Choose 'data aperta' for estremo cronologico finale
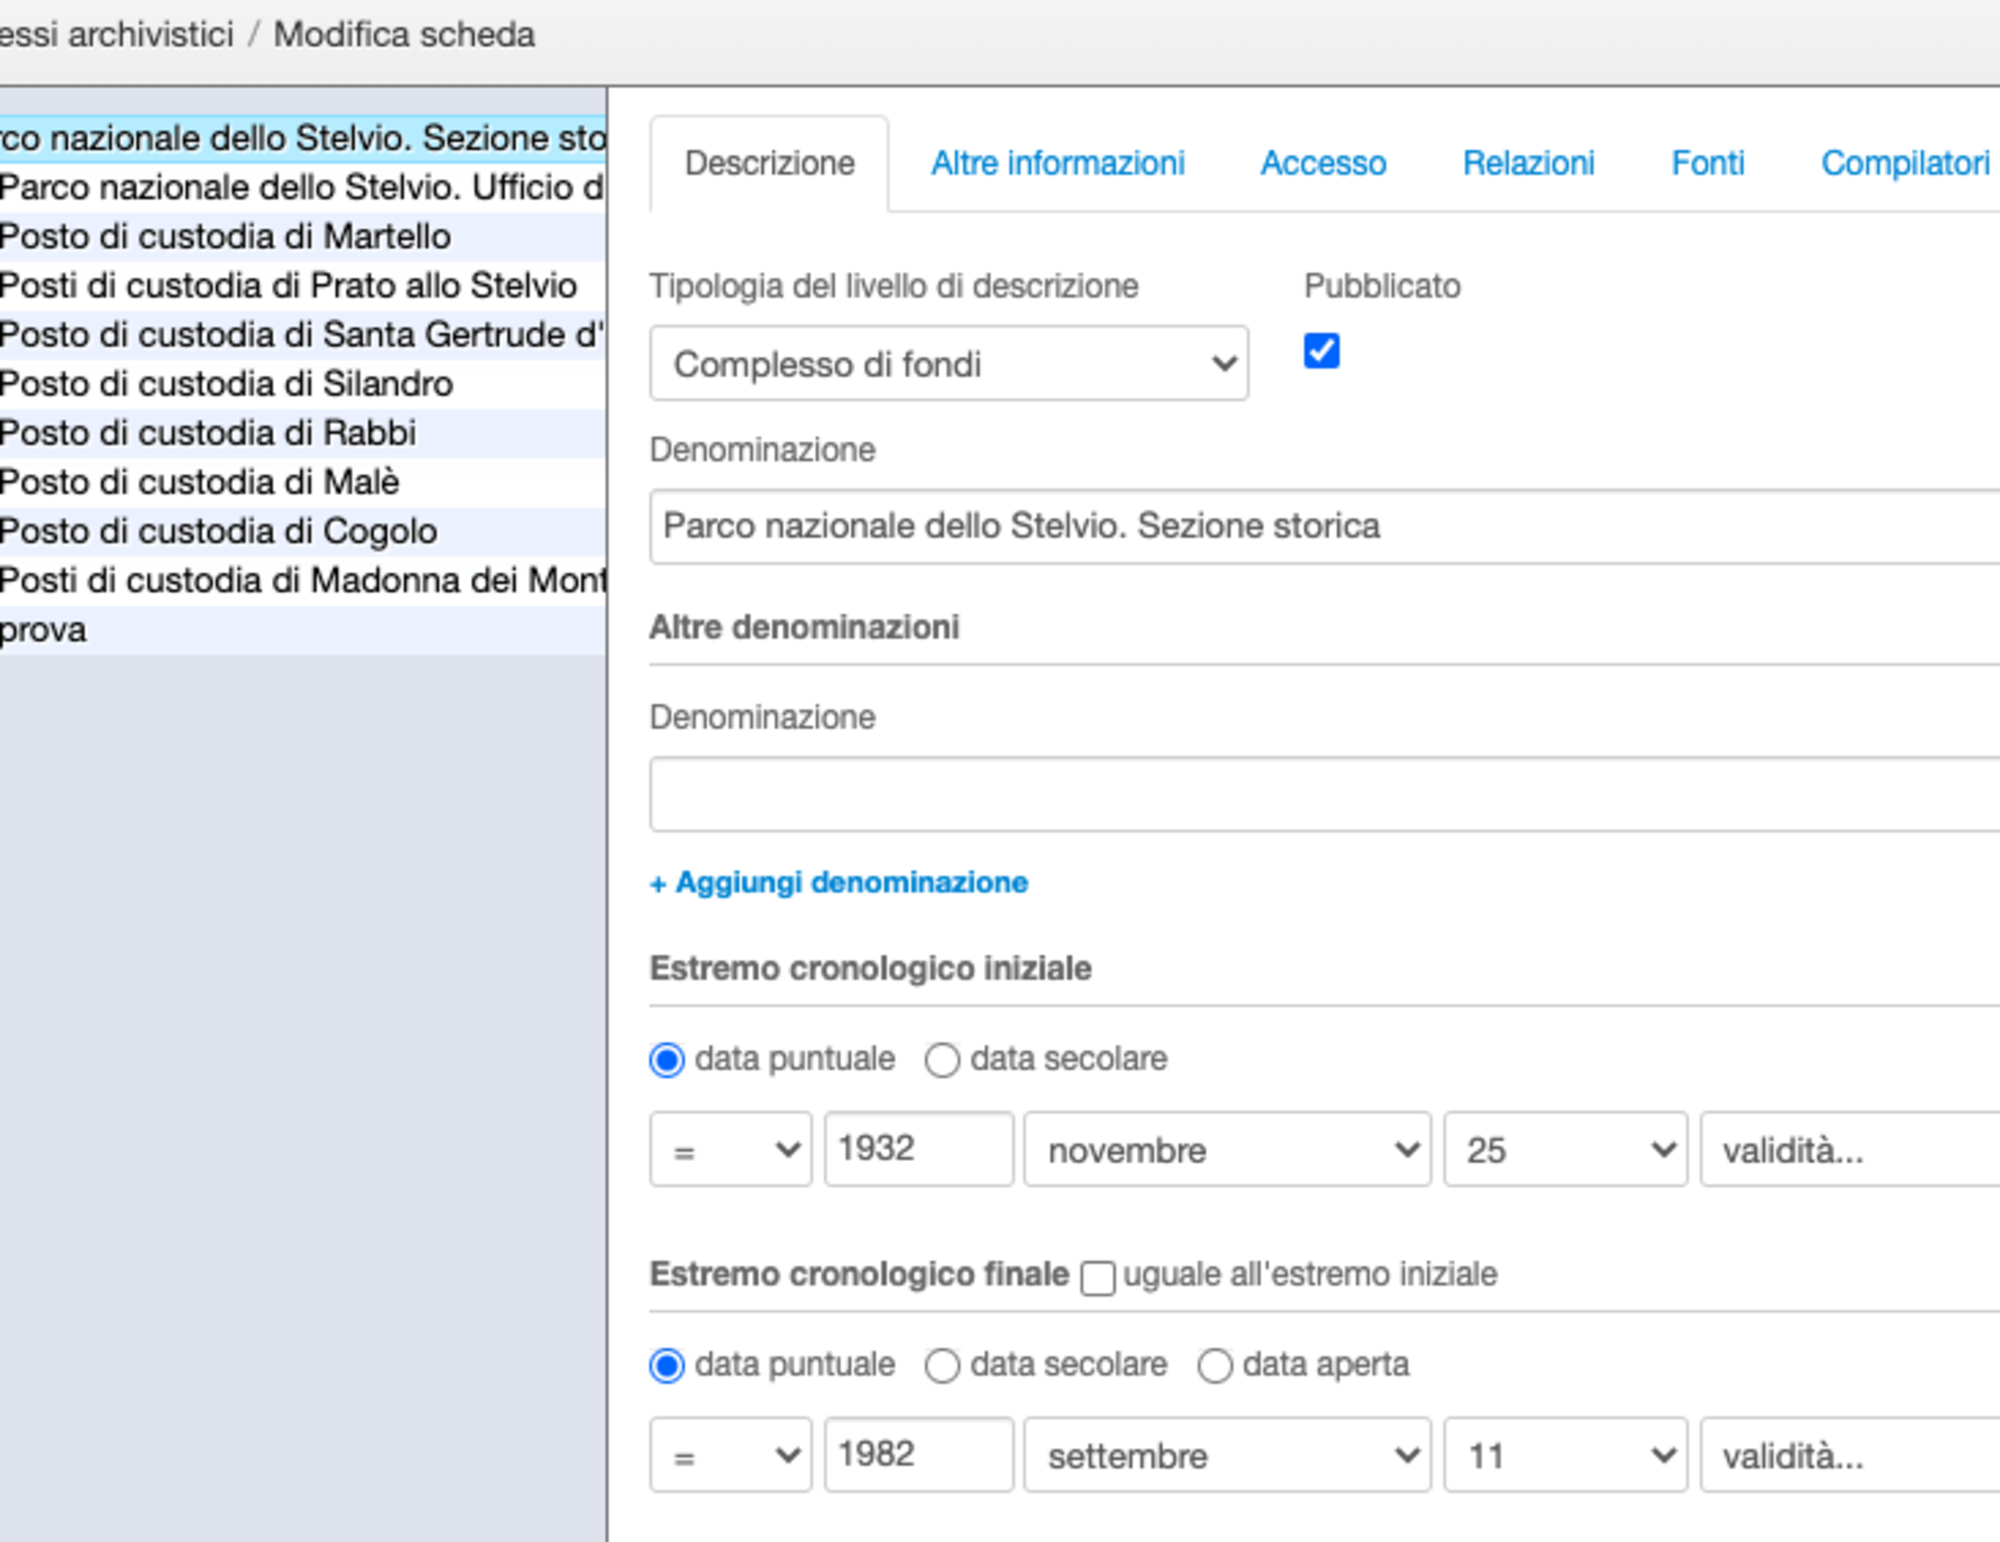Viewport: 2000px width, 1542px height. [1215, 1364]
